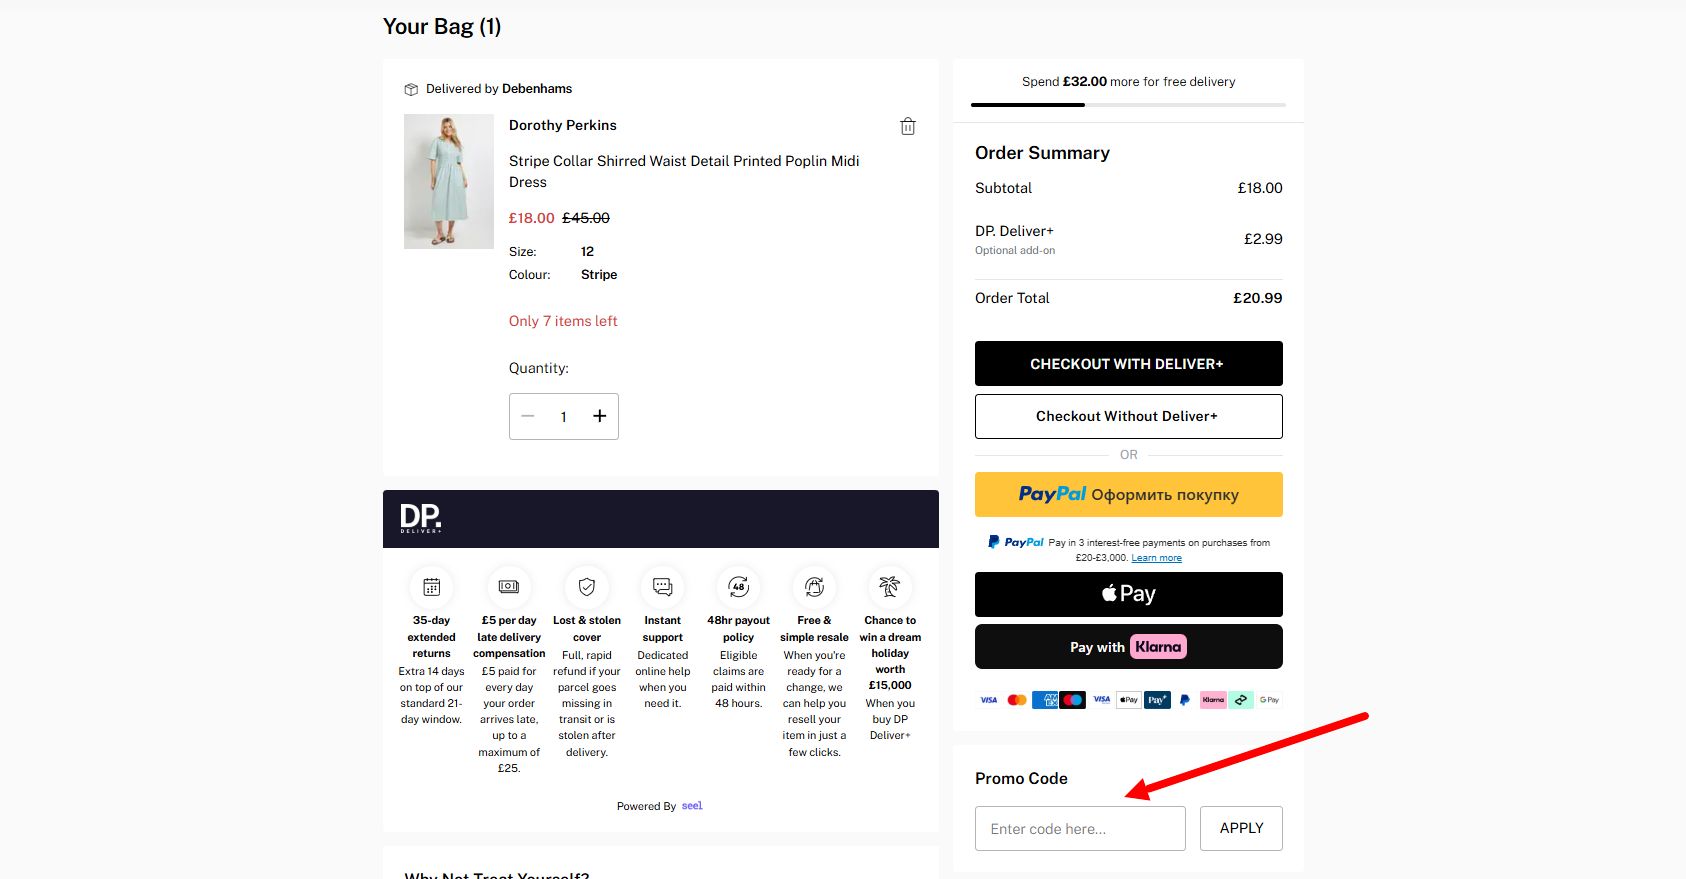The width and height of the screenshot is (1686, 879).
Task: Open PayPal Learn more link
Action: (x=1156, y=558)
